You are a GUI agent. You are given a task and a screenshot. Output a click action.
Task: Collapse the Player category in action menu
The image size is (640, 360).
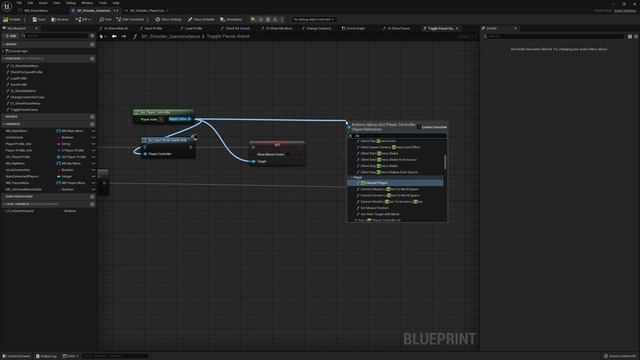coord(351,178)
